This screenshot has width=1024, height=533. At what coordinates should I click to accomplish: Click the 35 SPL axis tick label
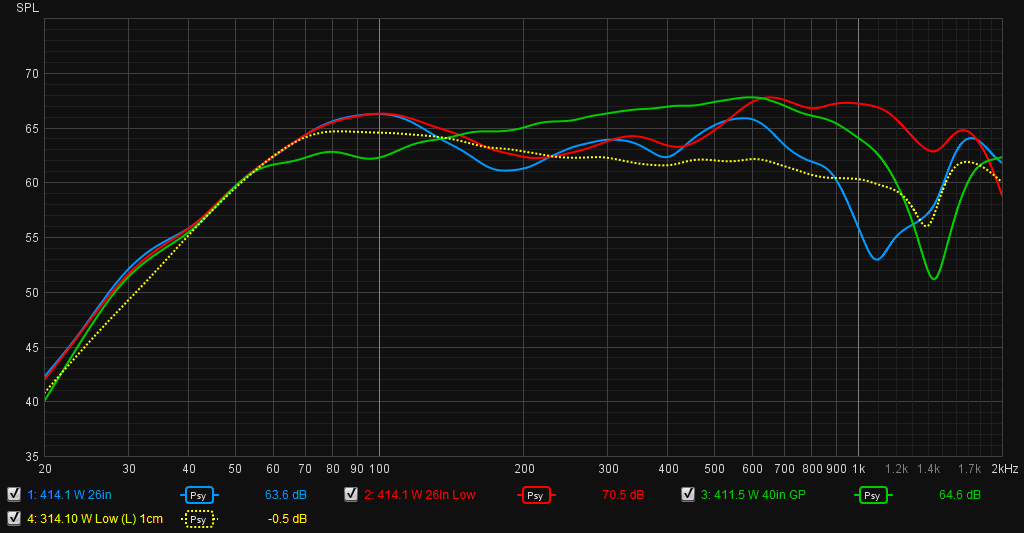tap(32, 457)
